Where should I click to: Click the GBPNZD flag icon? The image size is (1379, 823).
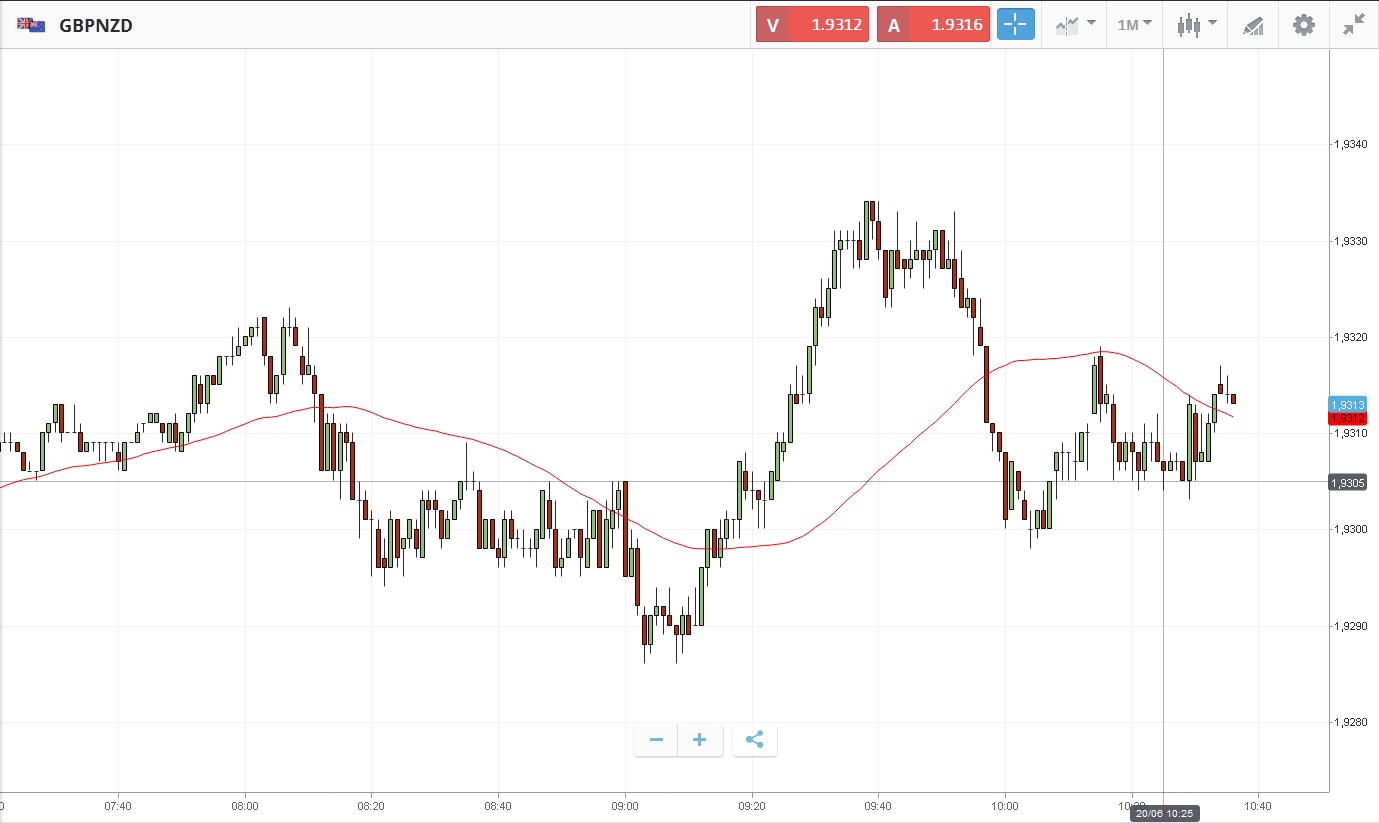31,25
